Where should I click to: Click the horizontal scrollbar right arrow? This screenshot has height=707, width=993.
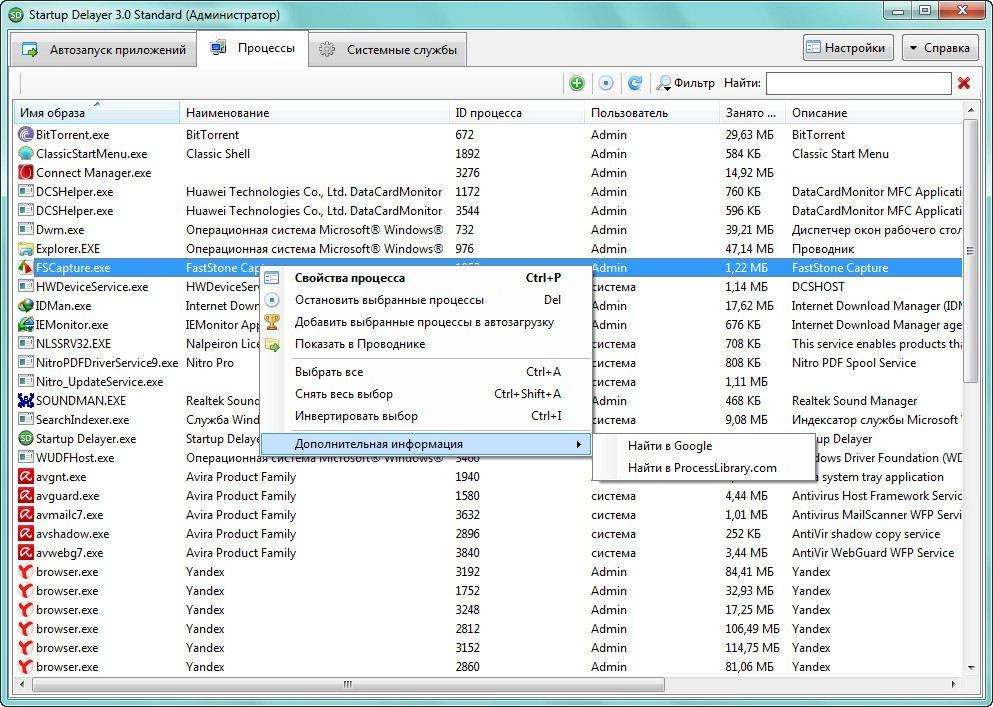tap(954, 684)
